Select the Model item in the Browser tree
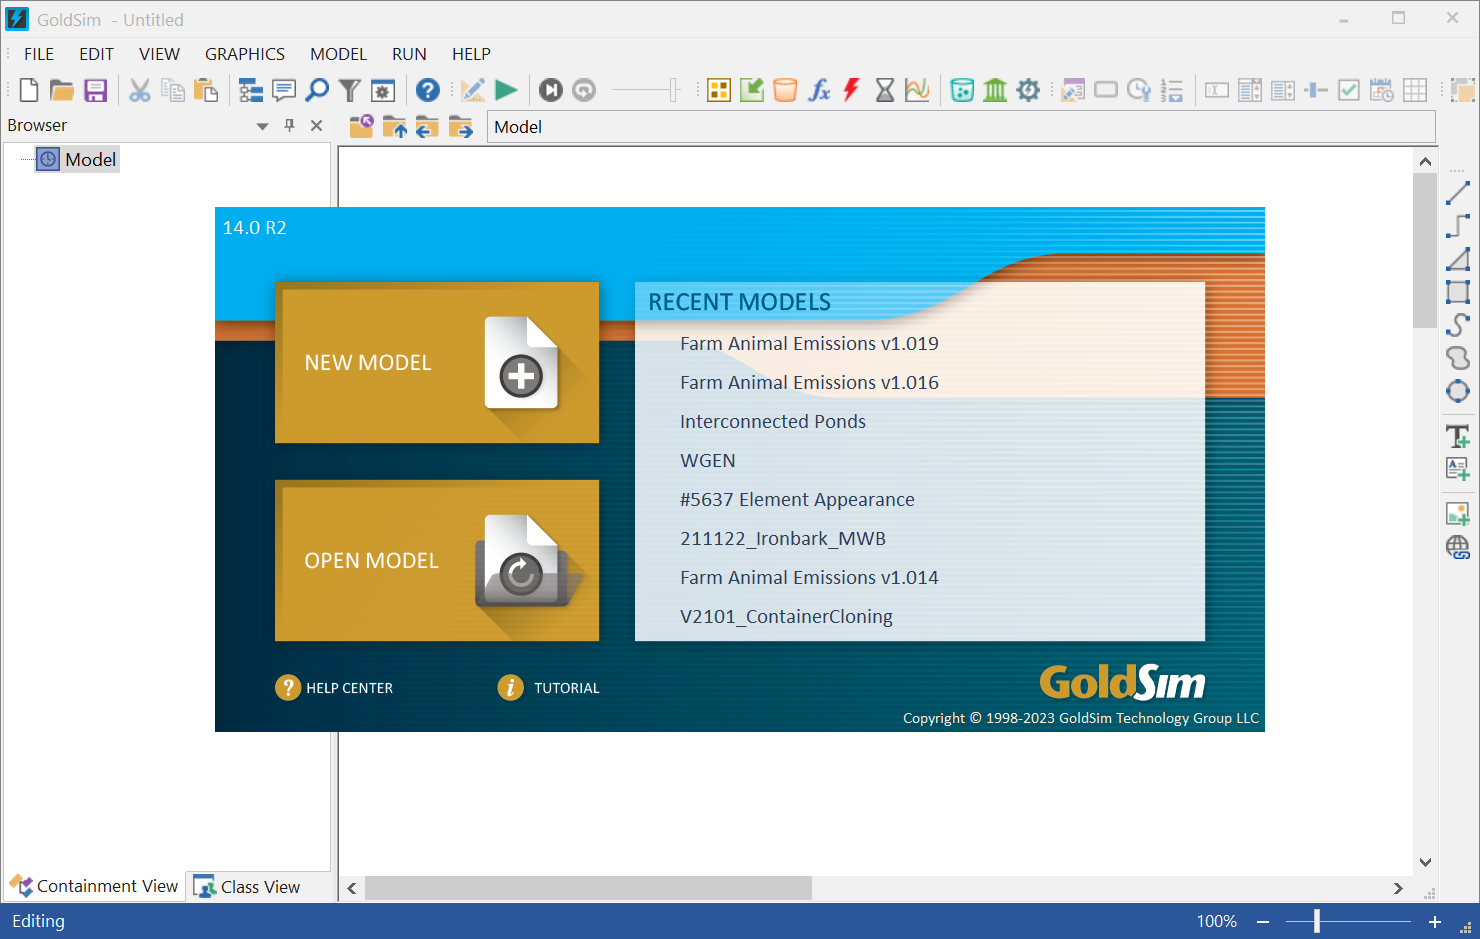 90,159
